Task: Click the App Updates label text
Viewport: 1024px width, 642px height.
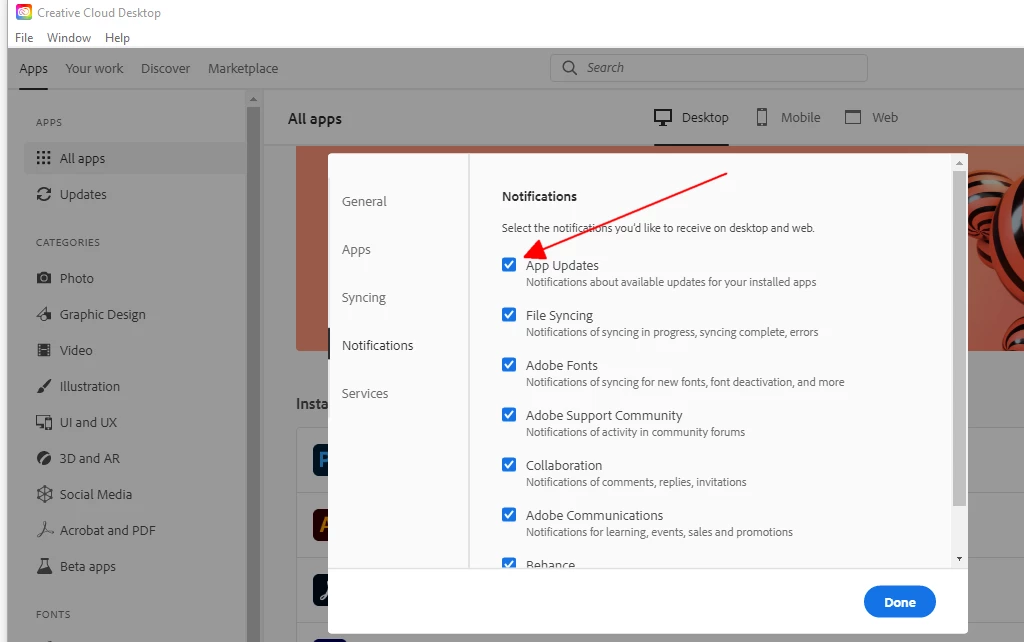Action: [562, 265]
